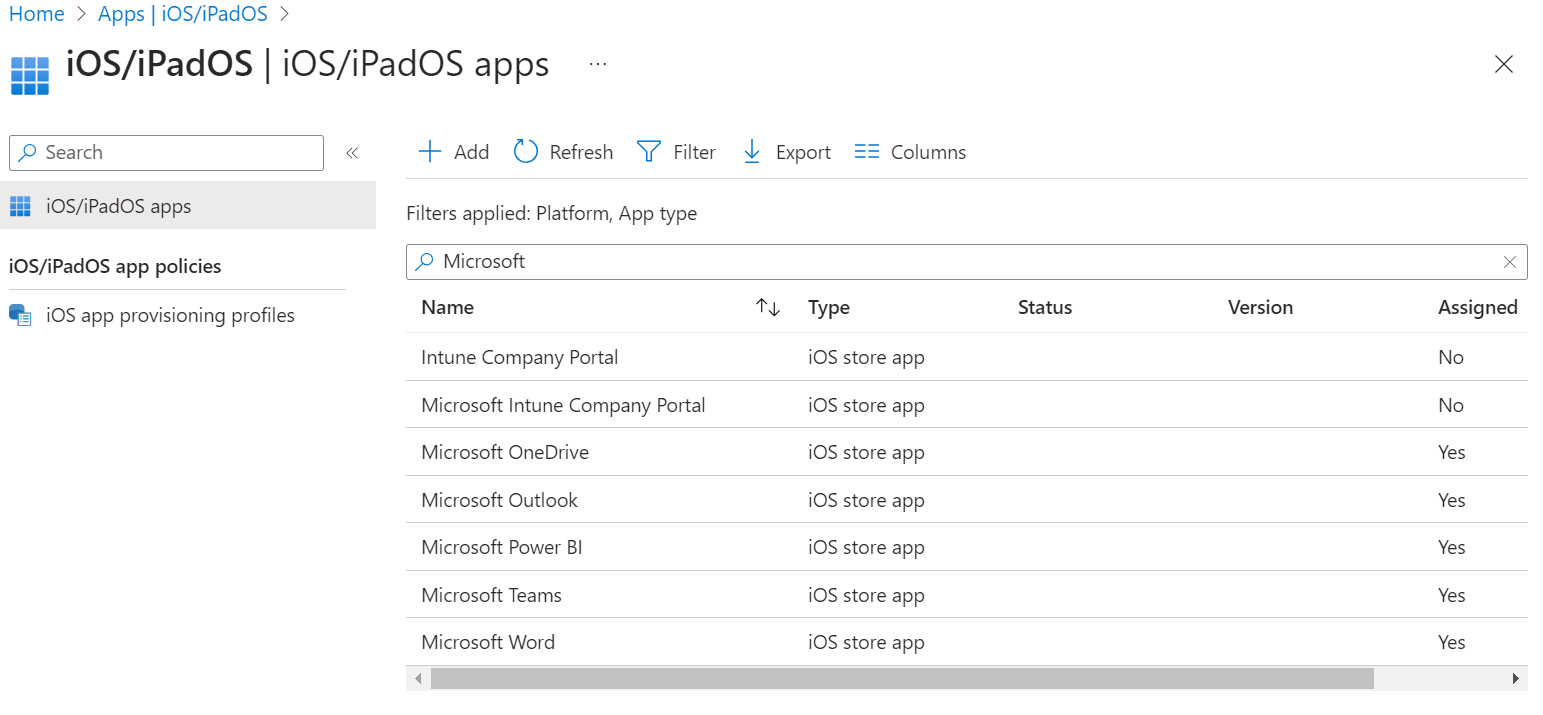Screen dimensions: 1543x715
Task: Collapse the sidebar with the double chevron
Action: coord(352,152)
